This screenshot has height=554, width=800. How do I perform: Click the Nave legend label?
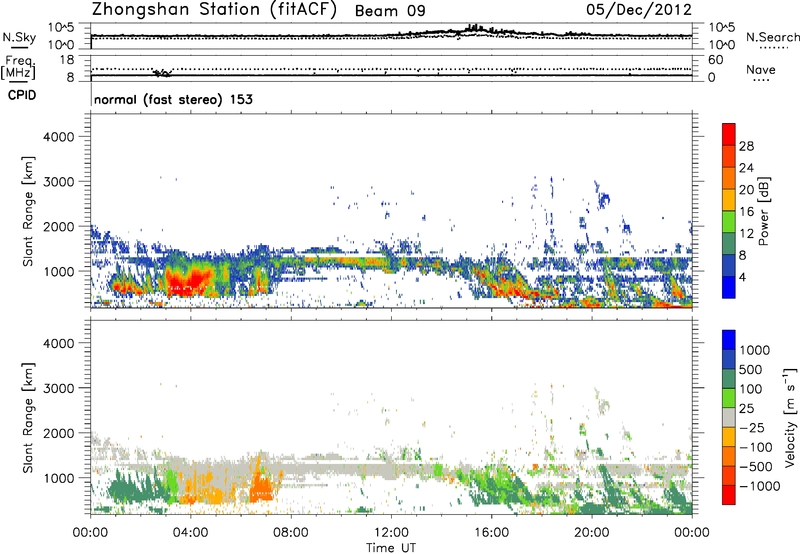(x=760, y=70)
